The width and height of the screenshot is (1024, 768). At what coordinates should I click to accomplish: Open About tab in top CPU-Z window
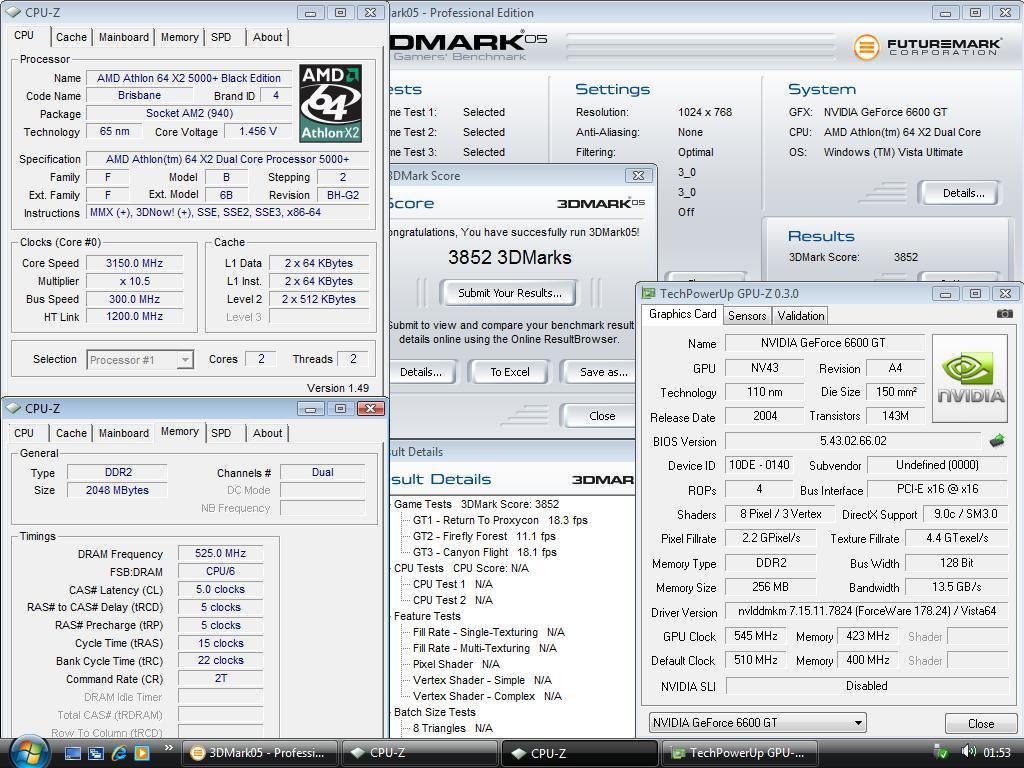coord(268,37)
